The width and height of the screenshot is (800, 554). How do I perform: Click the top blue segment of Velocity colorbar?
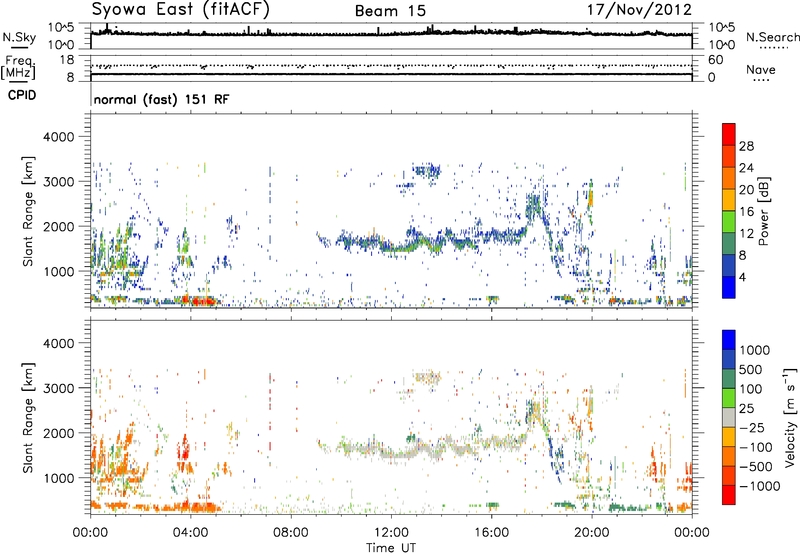729,340
